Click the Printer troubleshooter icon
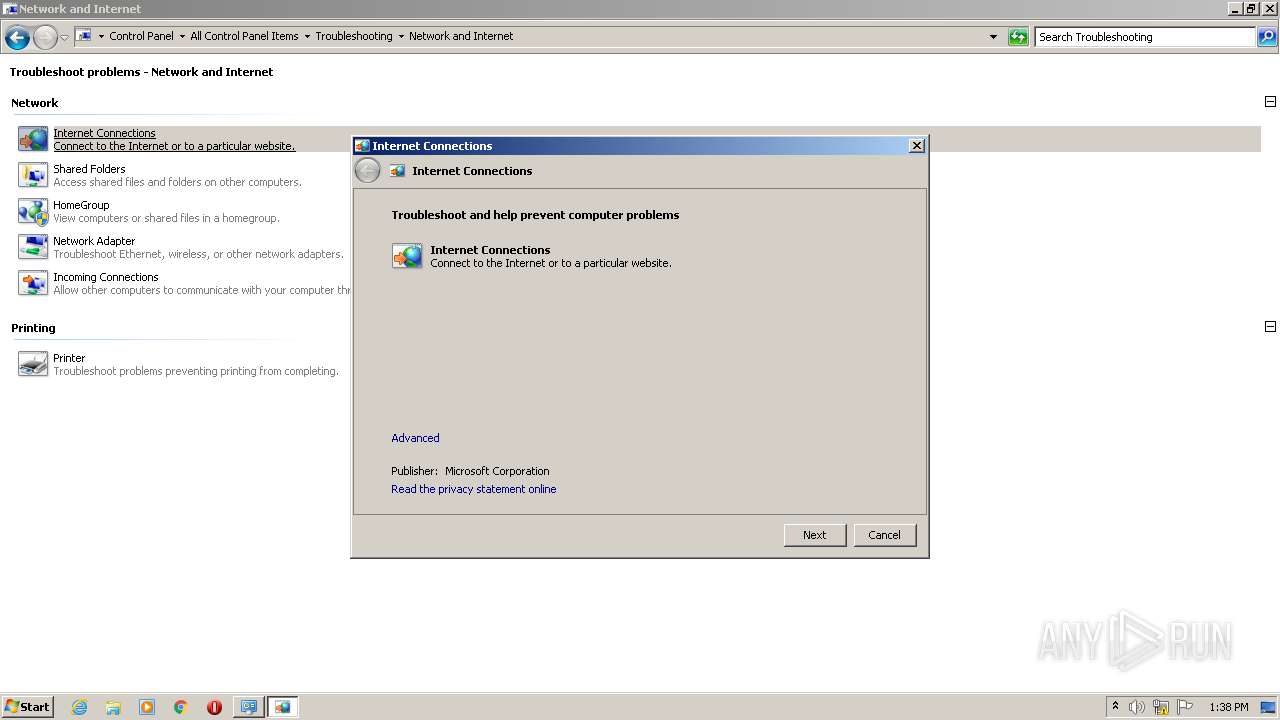The width and height of the screenshot is (1280, 720). (x=33, y=364)
